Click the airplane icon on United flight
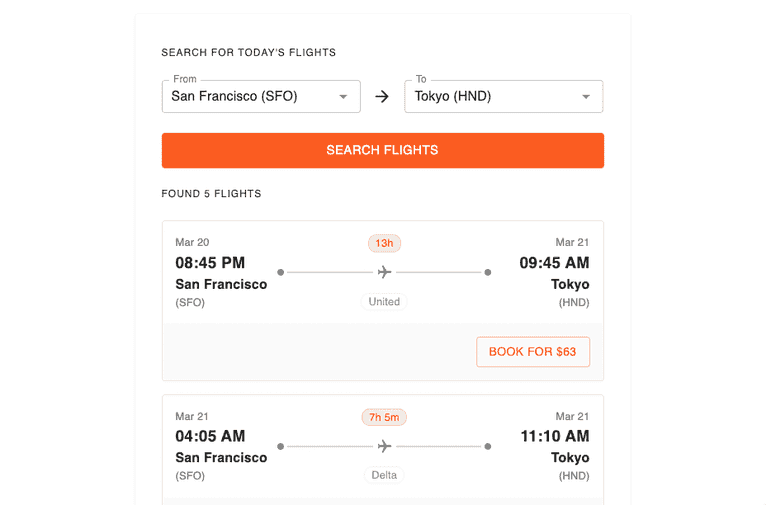This screenshot has height=505, width=766. point(384,272)
